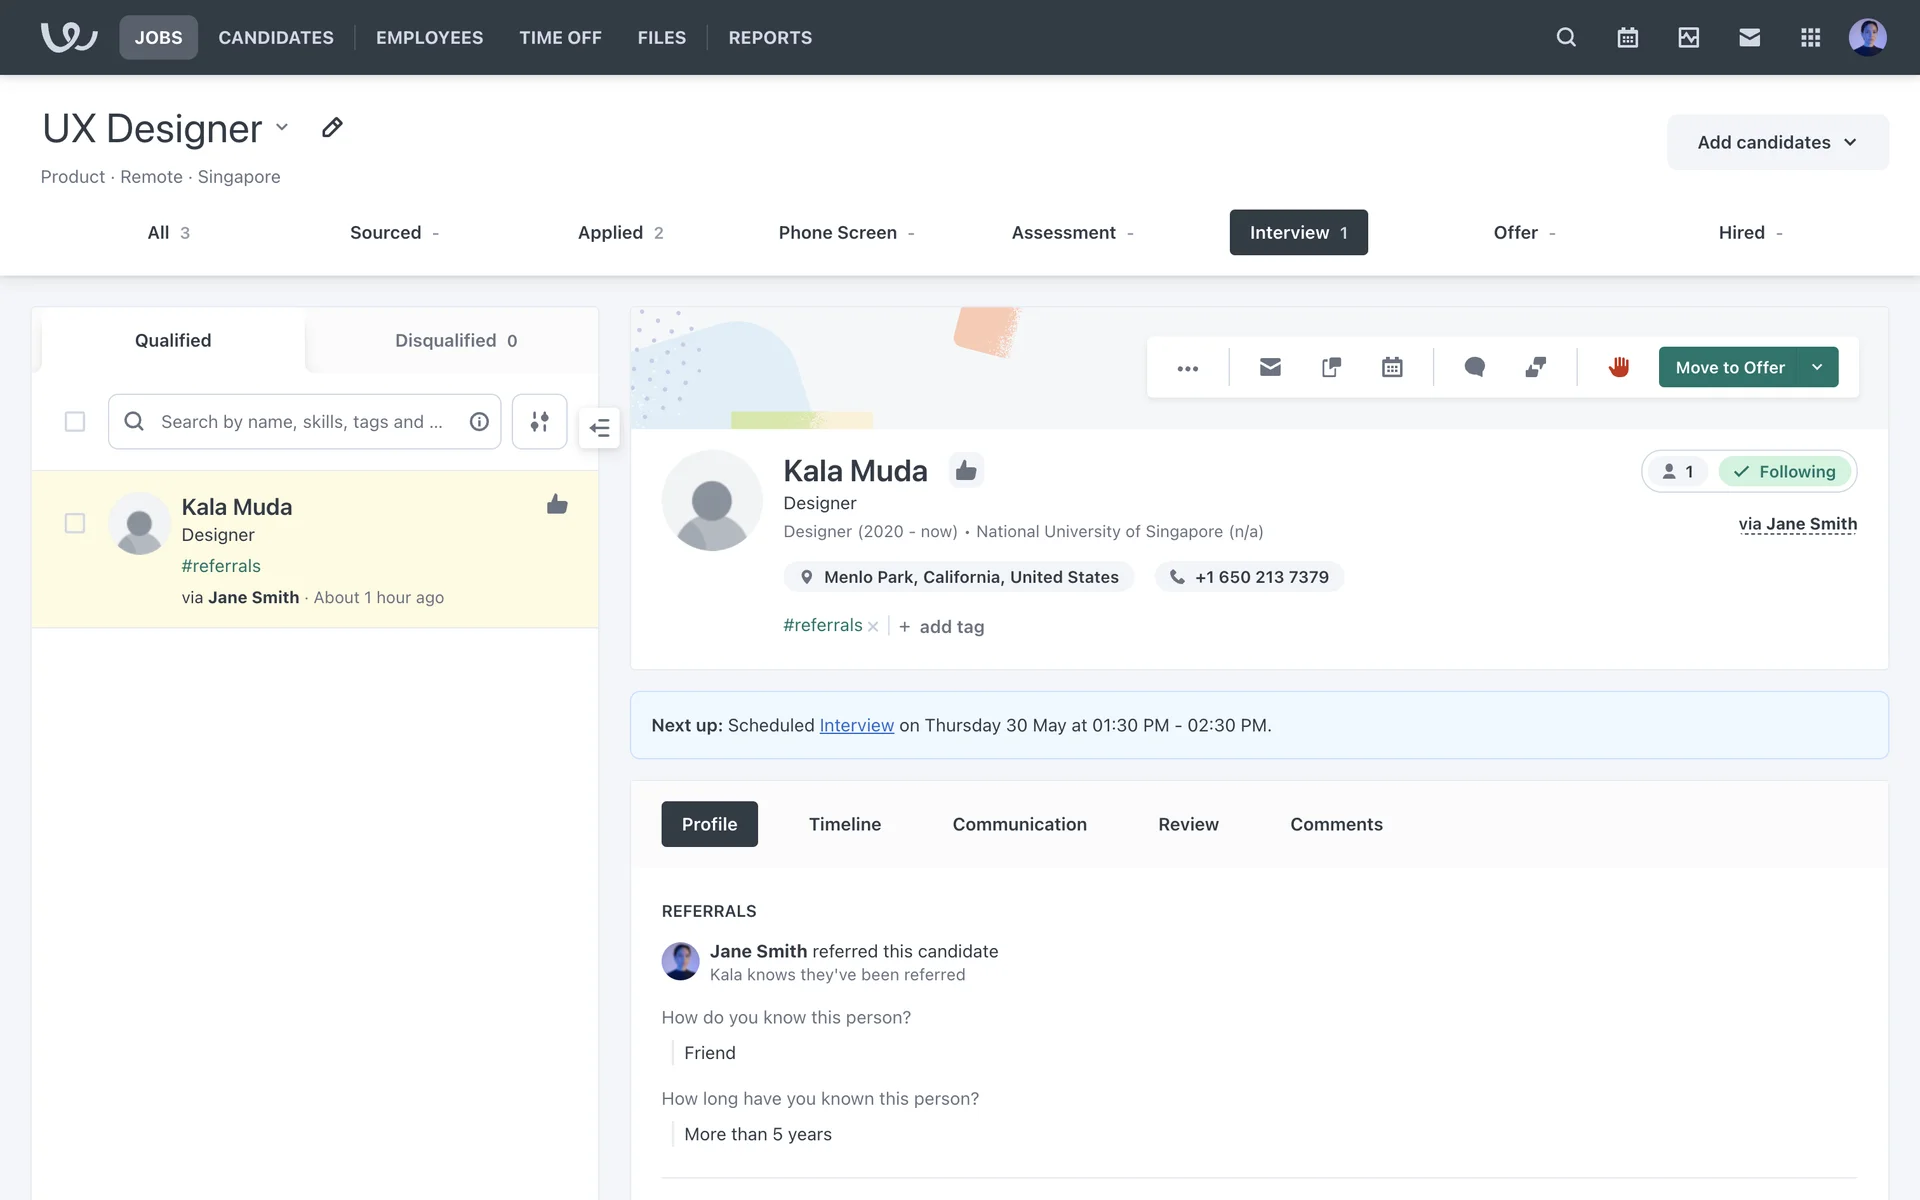Click the thumbs-up icon beside Kala Muda's name
Viewport: 1920px width, 1200px height.
[x=965, y=470]
